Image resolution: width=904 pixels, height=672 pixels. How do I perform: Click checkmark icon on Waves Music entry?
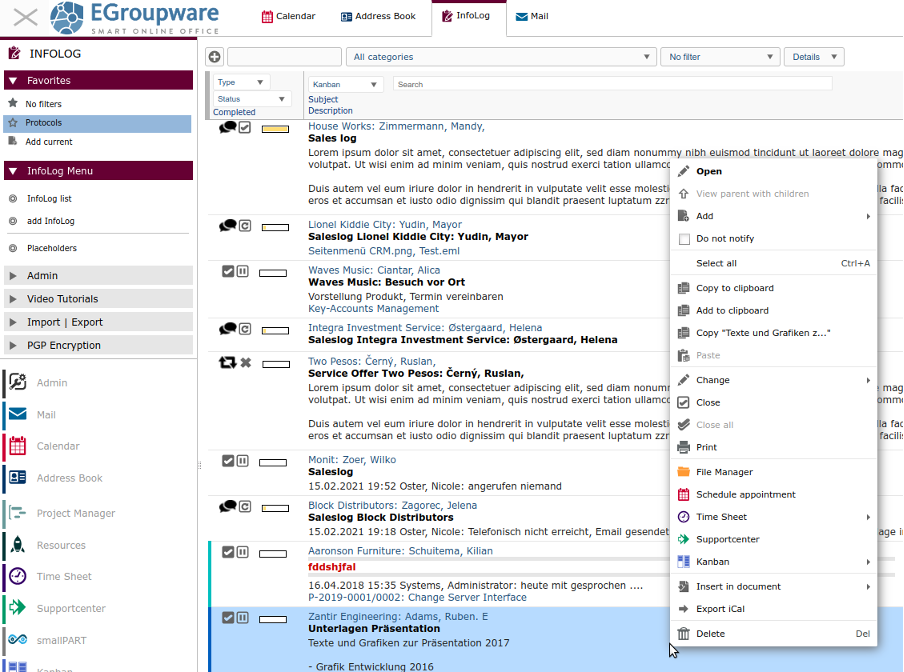[x=228, y=271]
